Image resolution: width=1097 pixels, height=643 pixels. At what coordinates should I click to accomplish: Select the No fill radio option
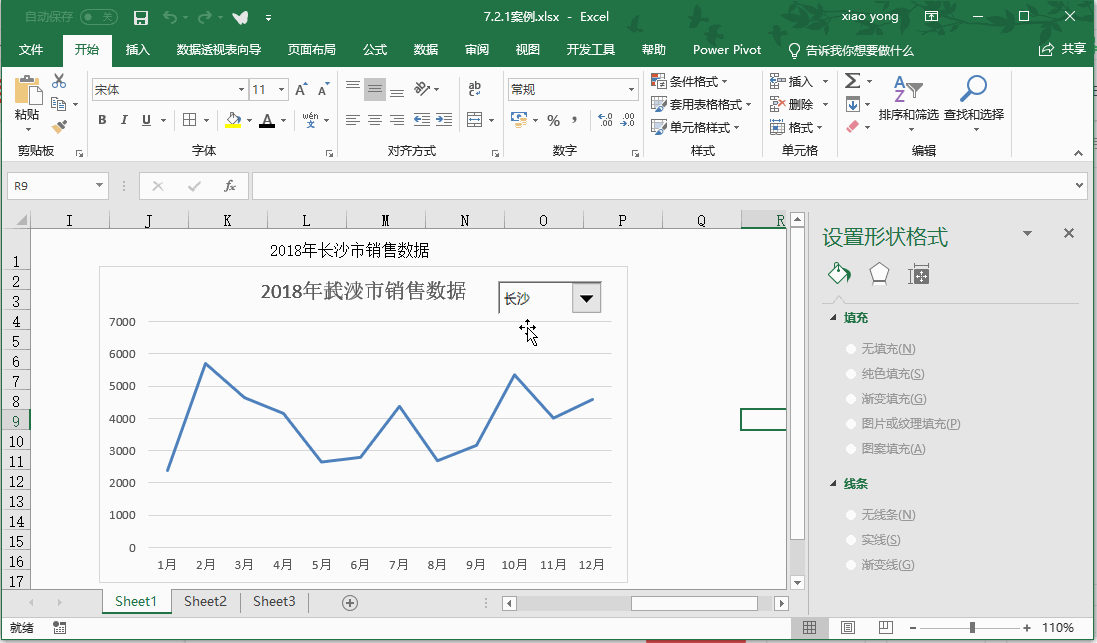(851, 349)
